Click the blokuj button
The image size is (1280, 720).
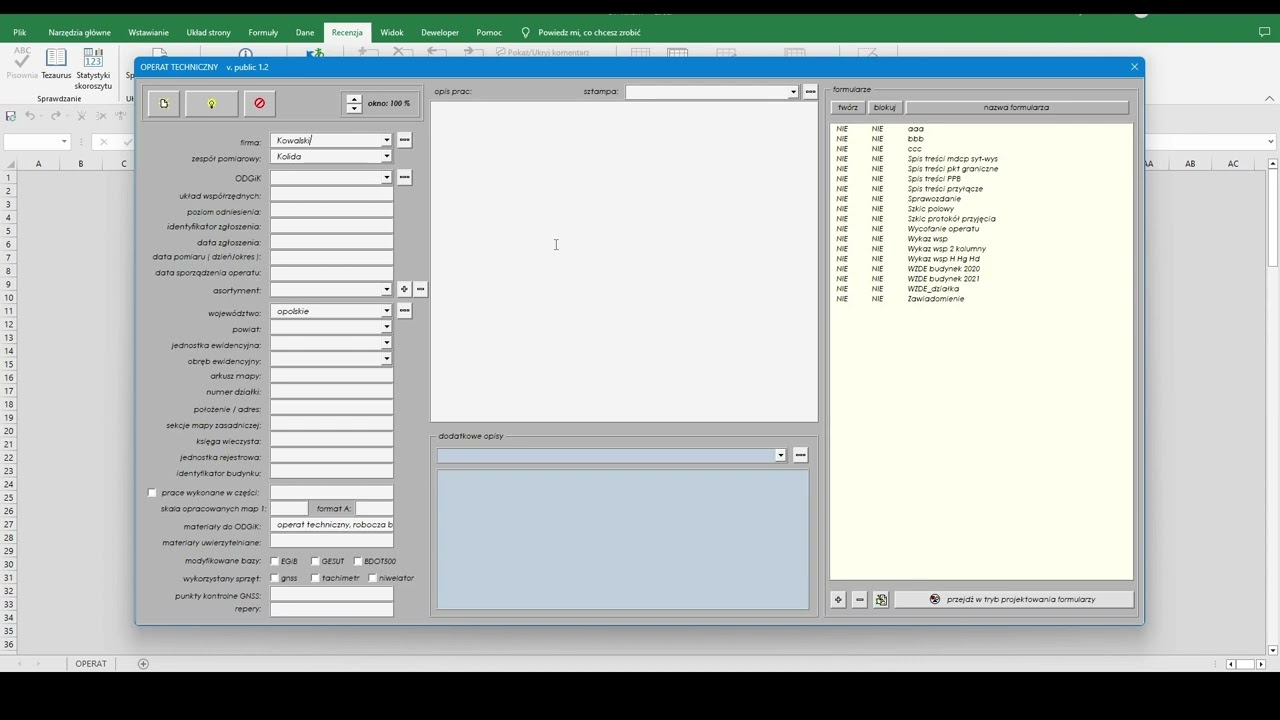point(885,107)
